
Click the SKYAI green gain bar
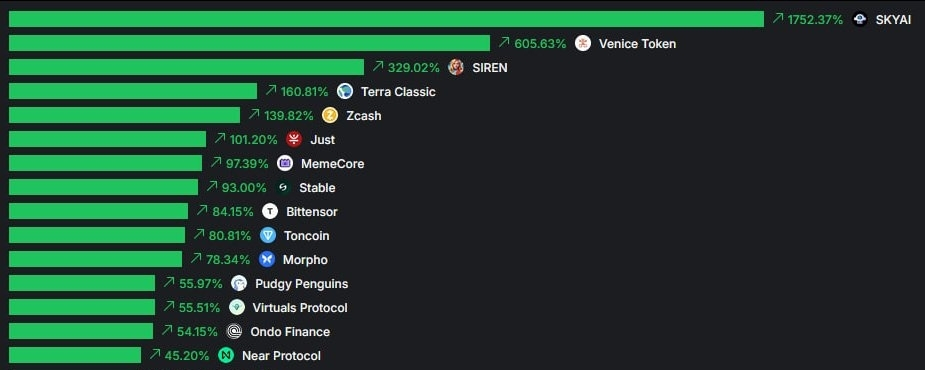pos(386,19)
